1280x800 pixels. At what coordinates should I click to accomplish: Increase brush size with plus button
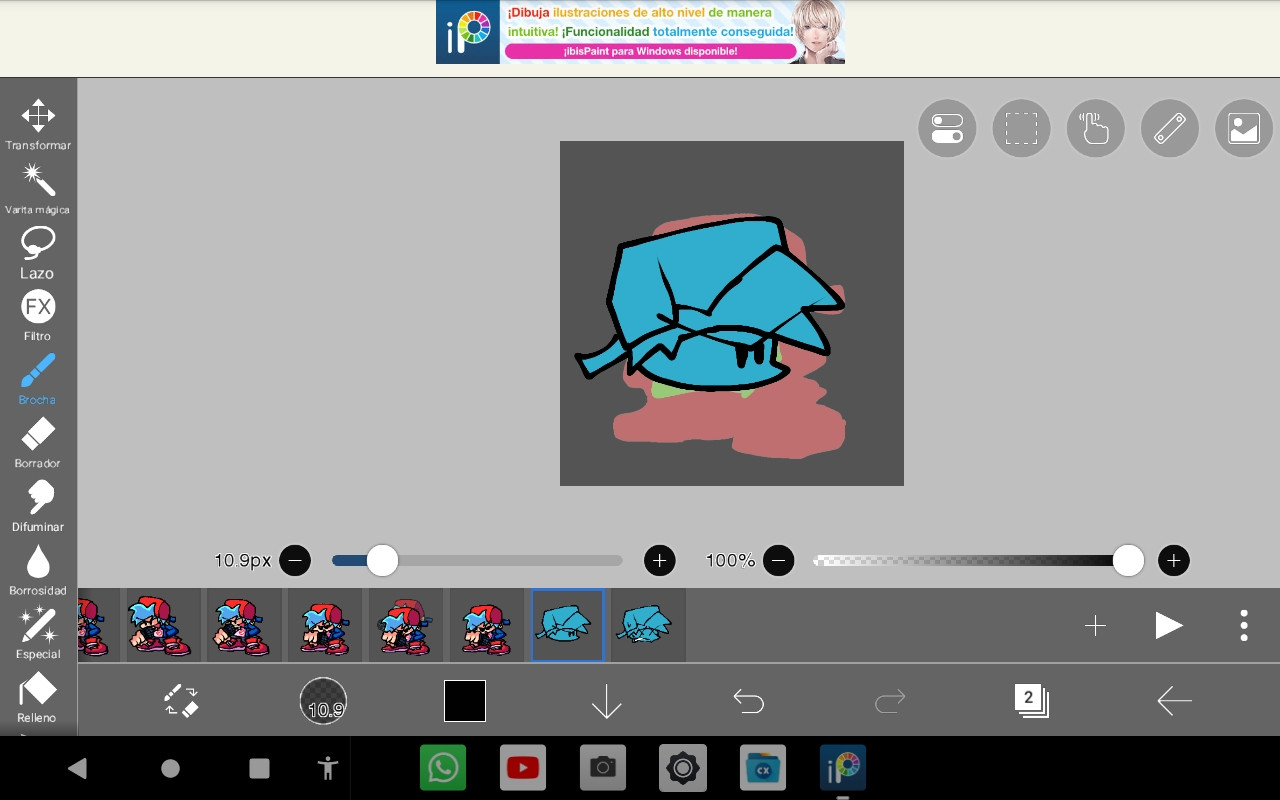tap(659, 560)
